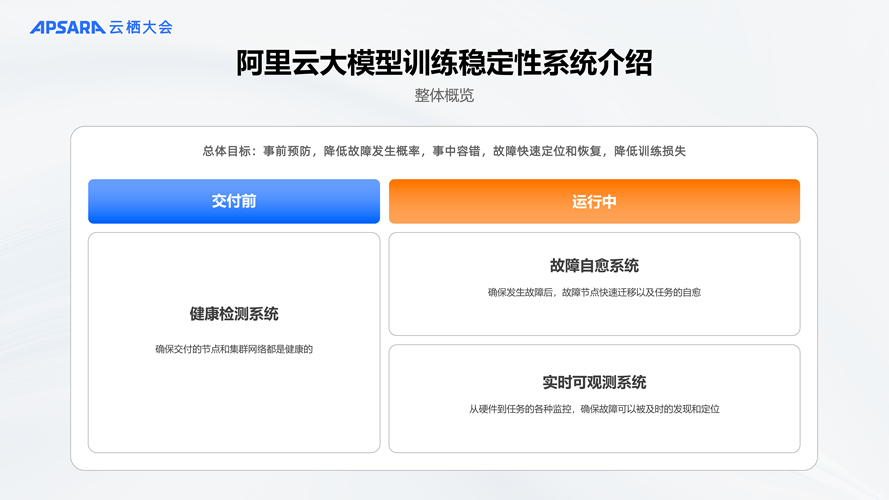Select the 故障自愈系统 heading

[x=594, y=265]
